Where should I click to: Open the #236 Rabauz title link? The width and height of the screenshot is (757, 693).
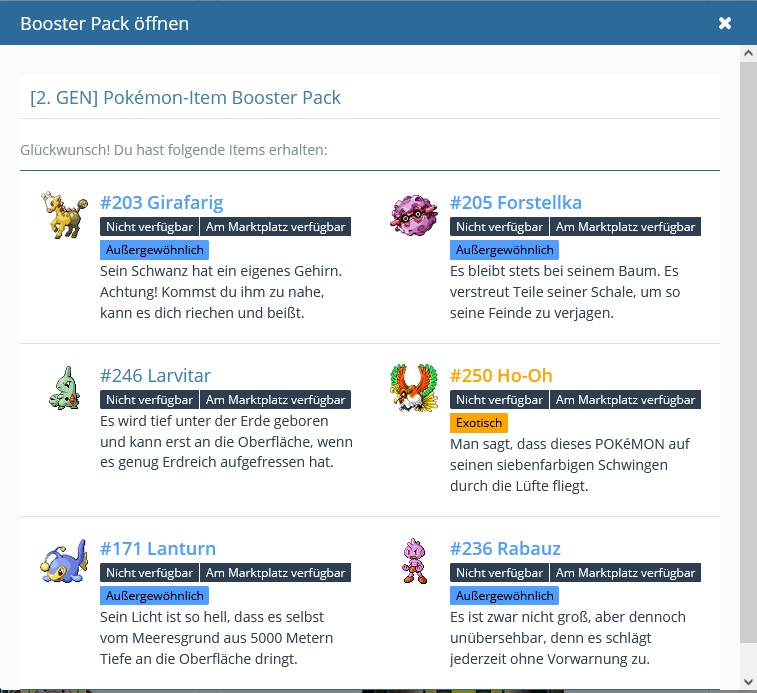point(505,549)
